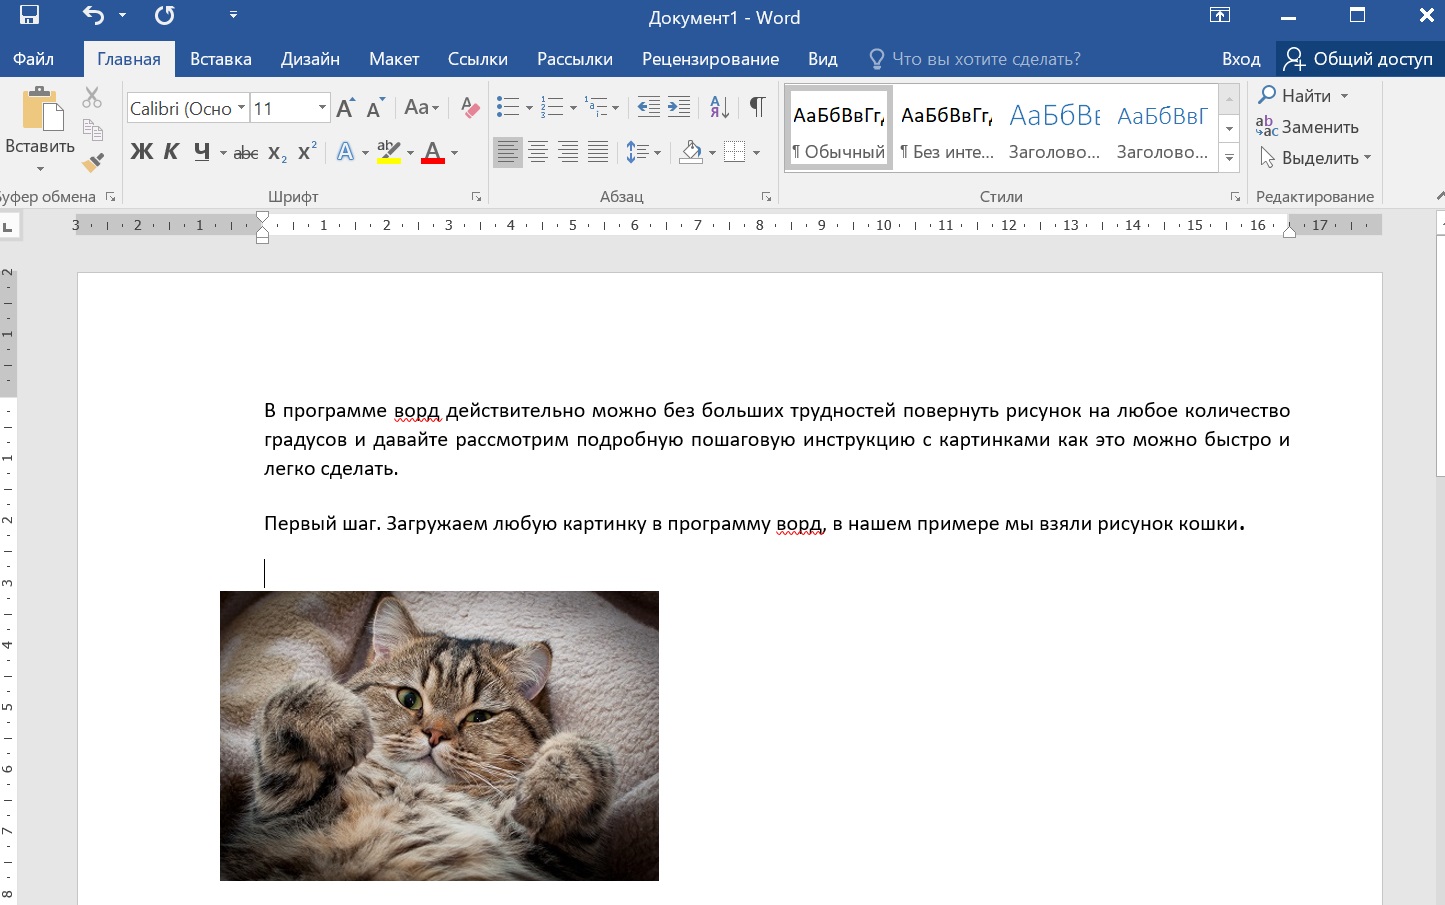Image resolution: width=1445 pixels, height=905 pixels.
Task: Open the Ссылки ribbon tab
Action: point(478,59)
